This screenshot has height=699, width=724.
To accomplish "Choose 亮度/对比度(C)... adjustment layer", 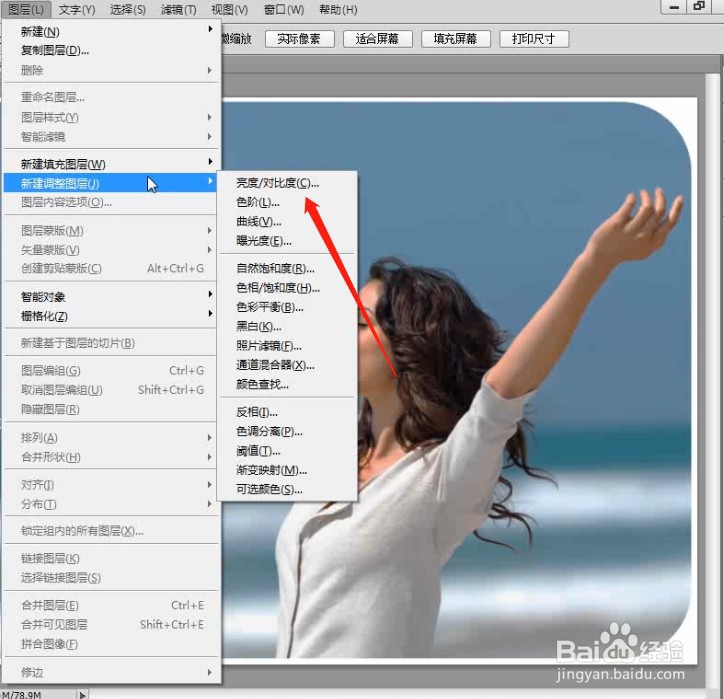I will (287, 183).
